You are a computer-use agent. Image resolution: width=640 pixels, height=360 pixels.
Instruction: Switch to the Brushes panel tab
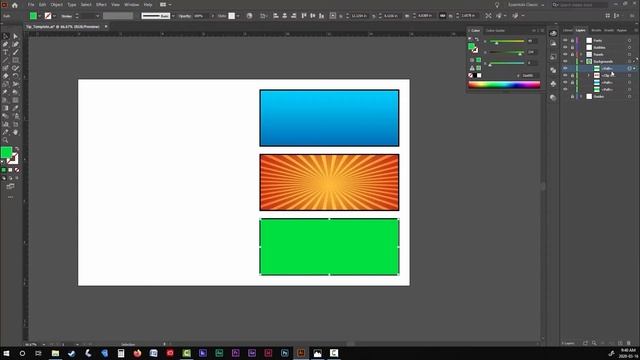pyautogui.click(x=596, y=30)
